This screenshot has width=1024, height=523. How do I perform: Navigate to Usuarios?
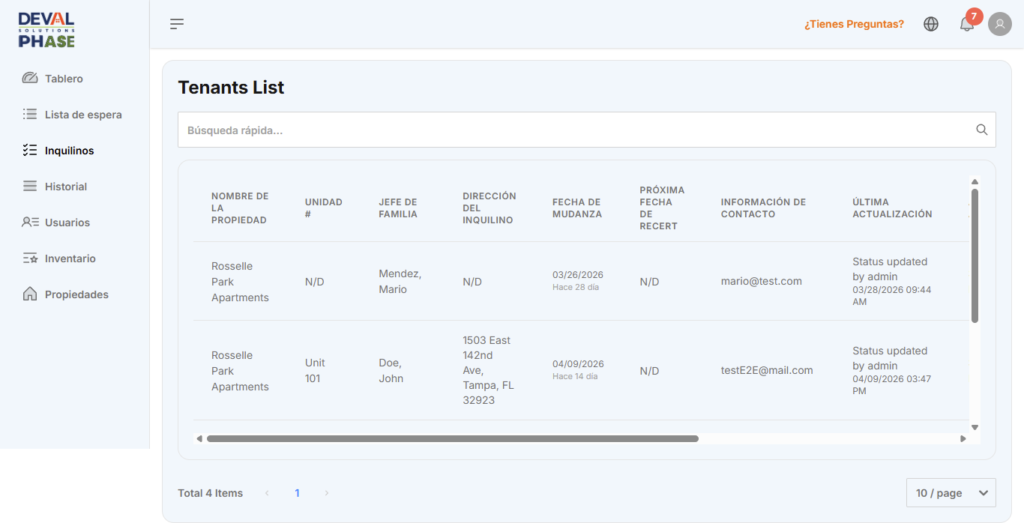tap(67, 223)
